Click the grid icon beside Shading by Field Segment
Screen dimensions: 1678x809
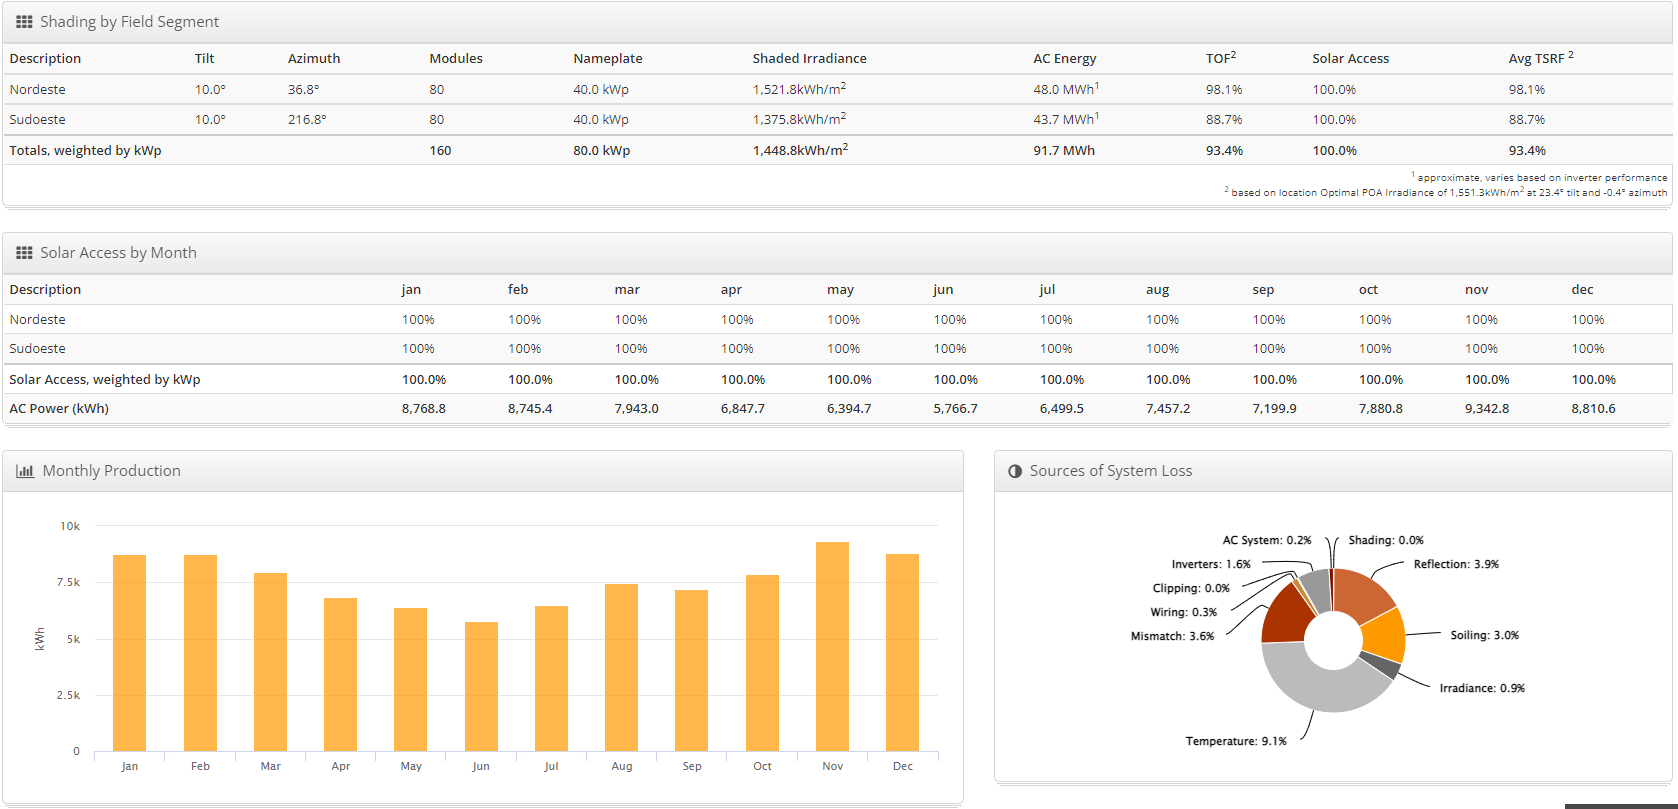pos(24,22)
